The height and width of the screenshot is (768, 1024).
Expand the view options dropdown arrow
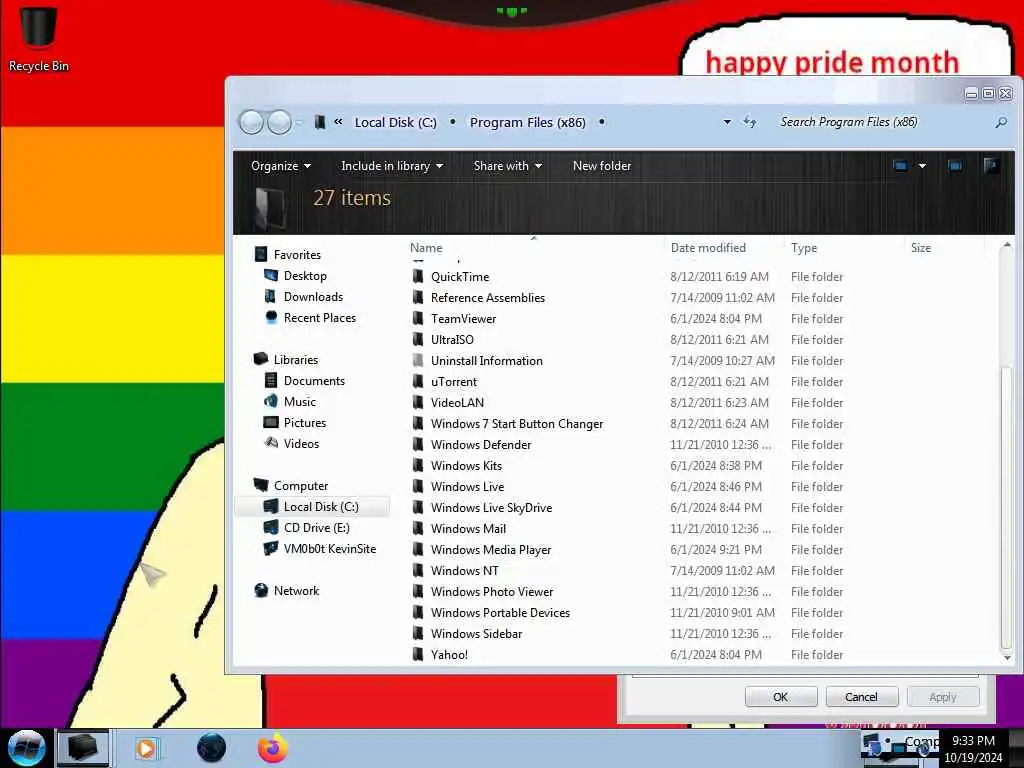pyautogui.click(x=922, y=166)
